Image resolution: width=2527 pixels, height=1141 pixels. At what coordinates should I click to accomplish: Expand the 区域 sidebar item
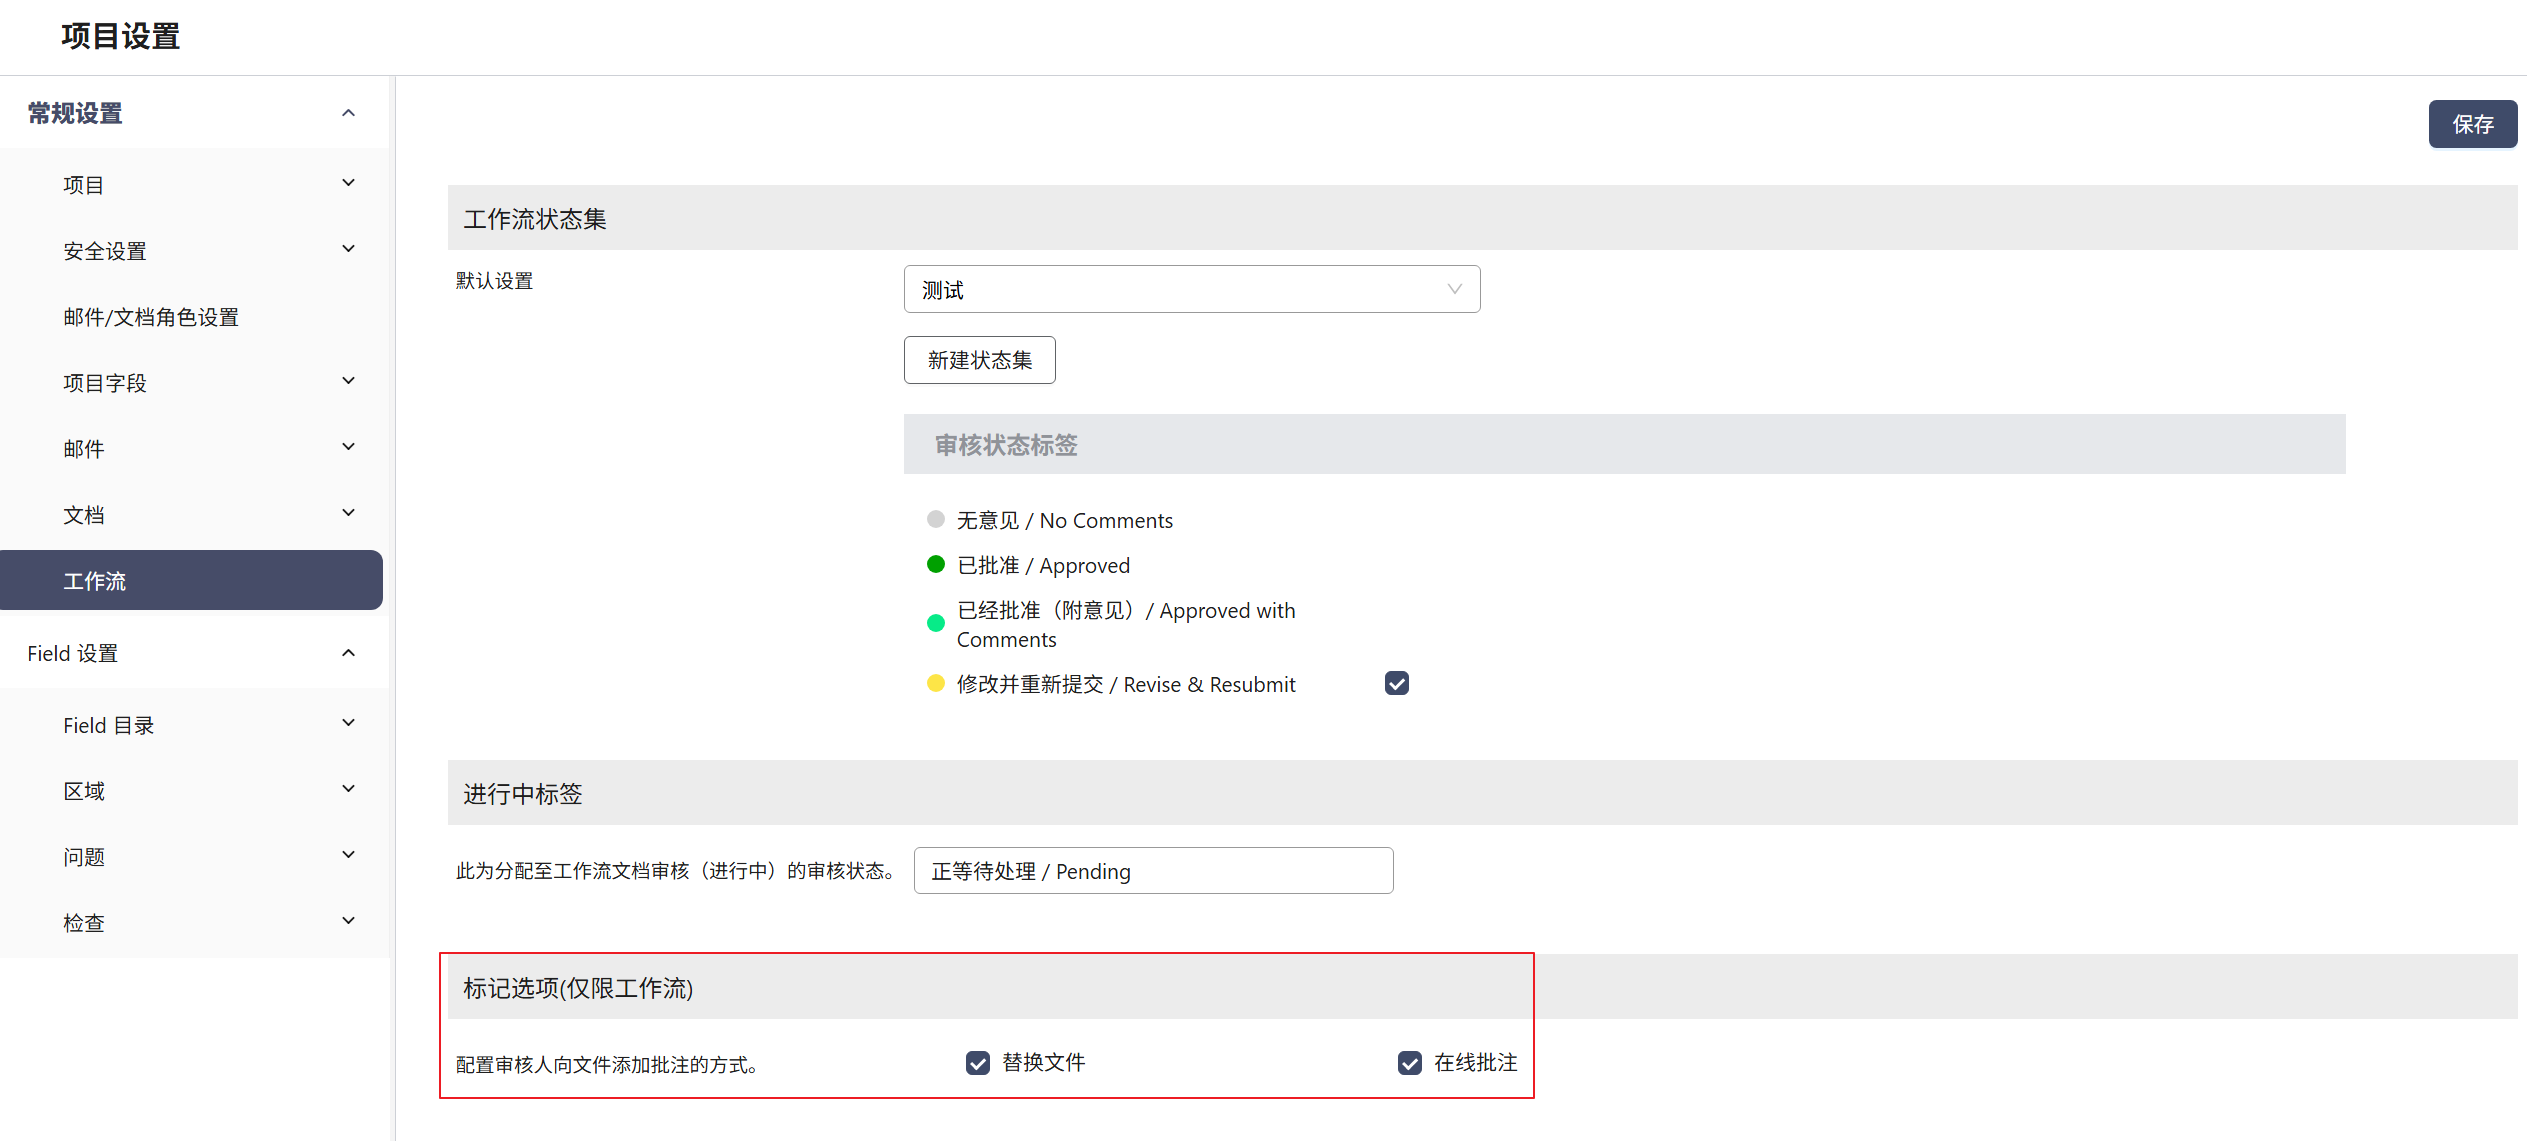click(x=348, y=789)
